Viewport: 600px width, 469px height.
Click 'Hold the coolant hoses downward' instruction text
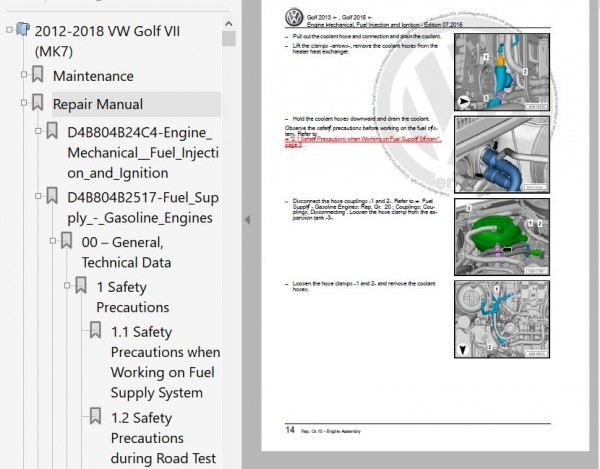click(x=361, y=119)
